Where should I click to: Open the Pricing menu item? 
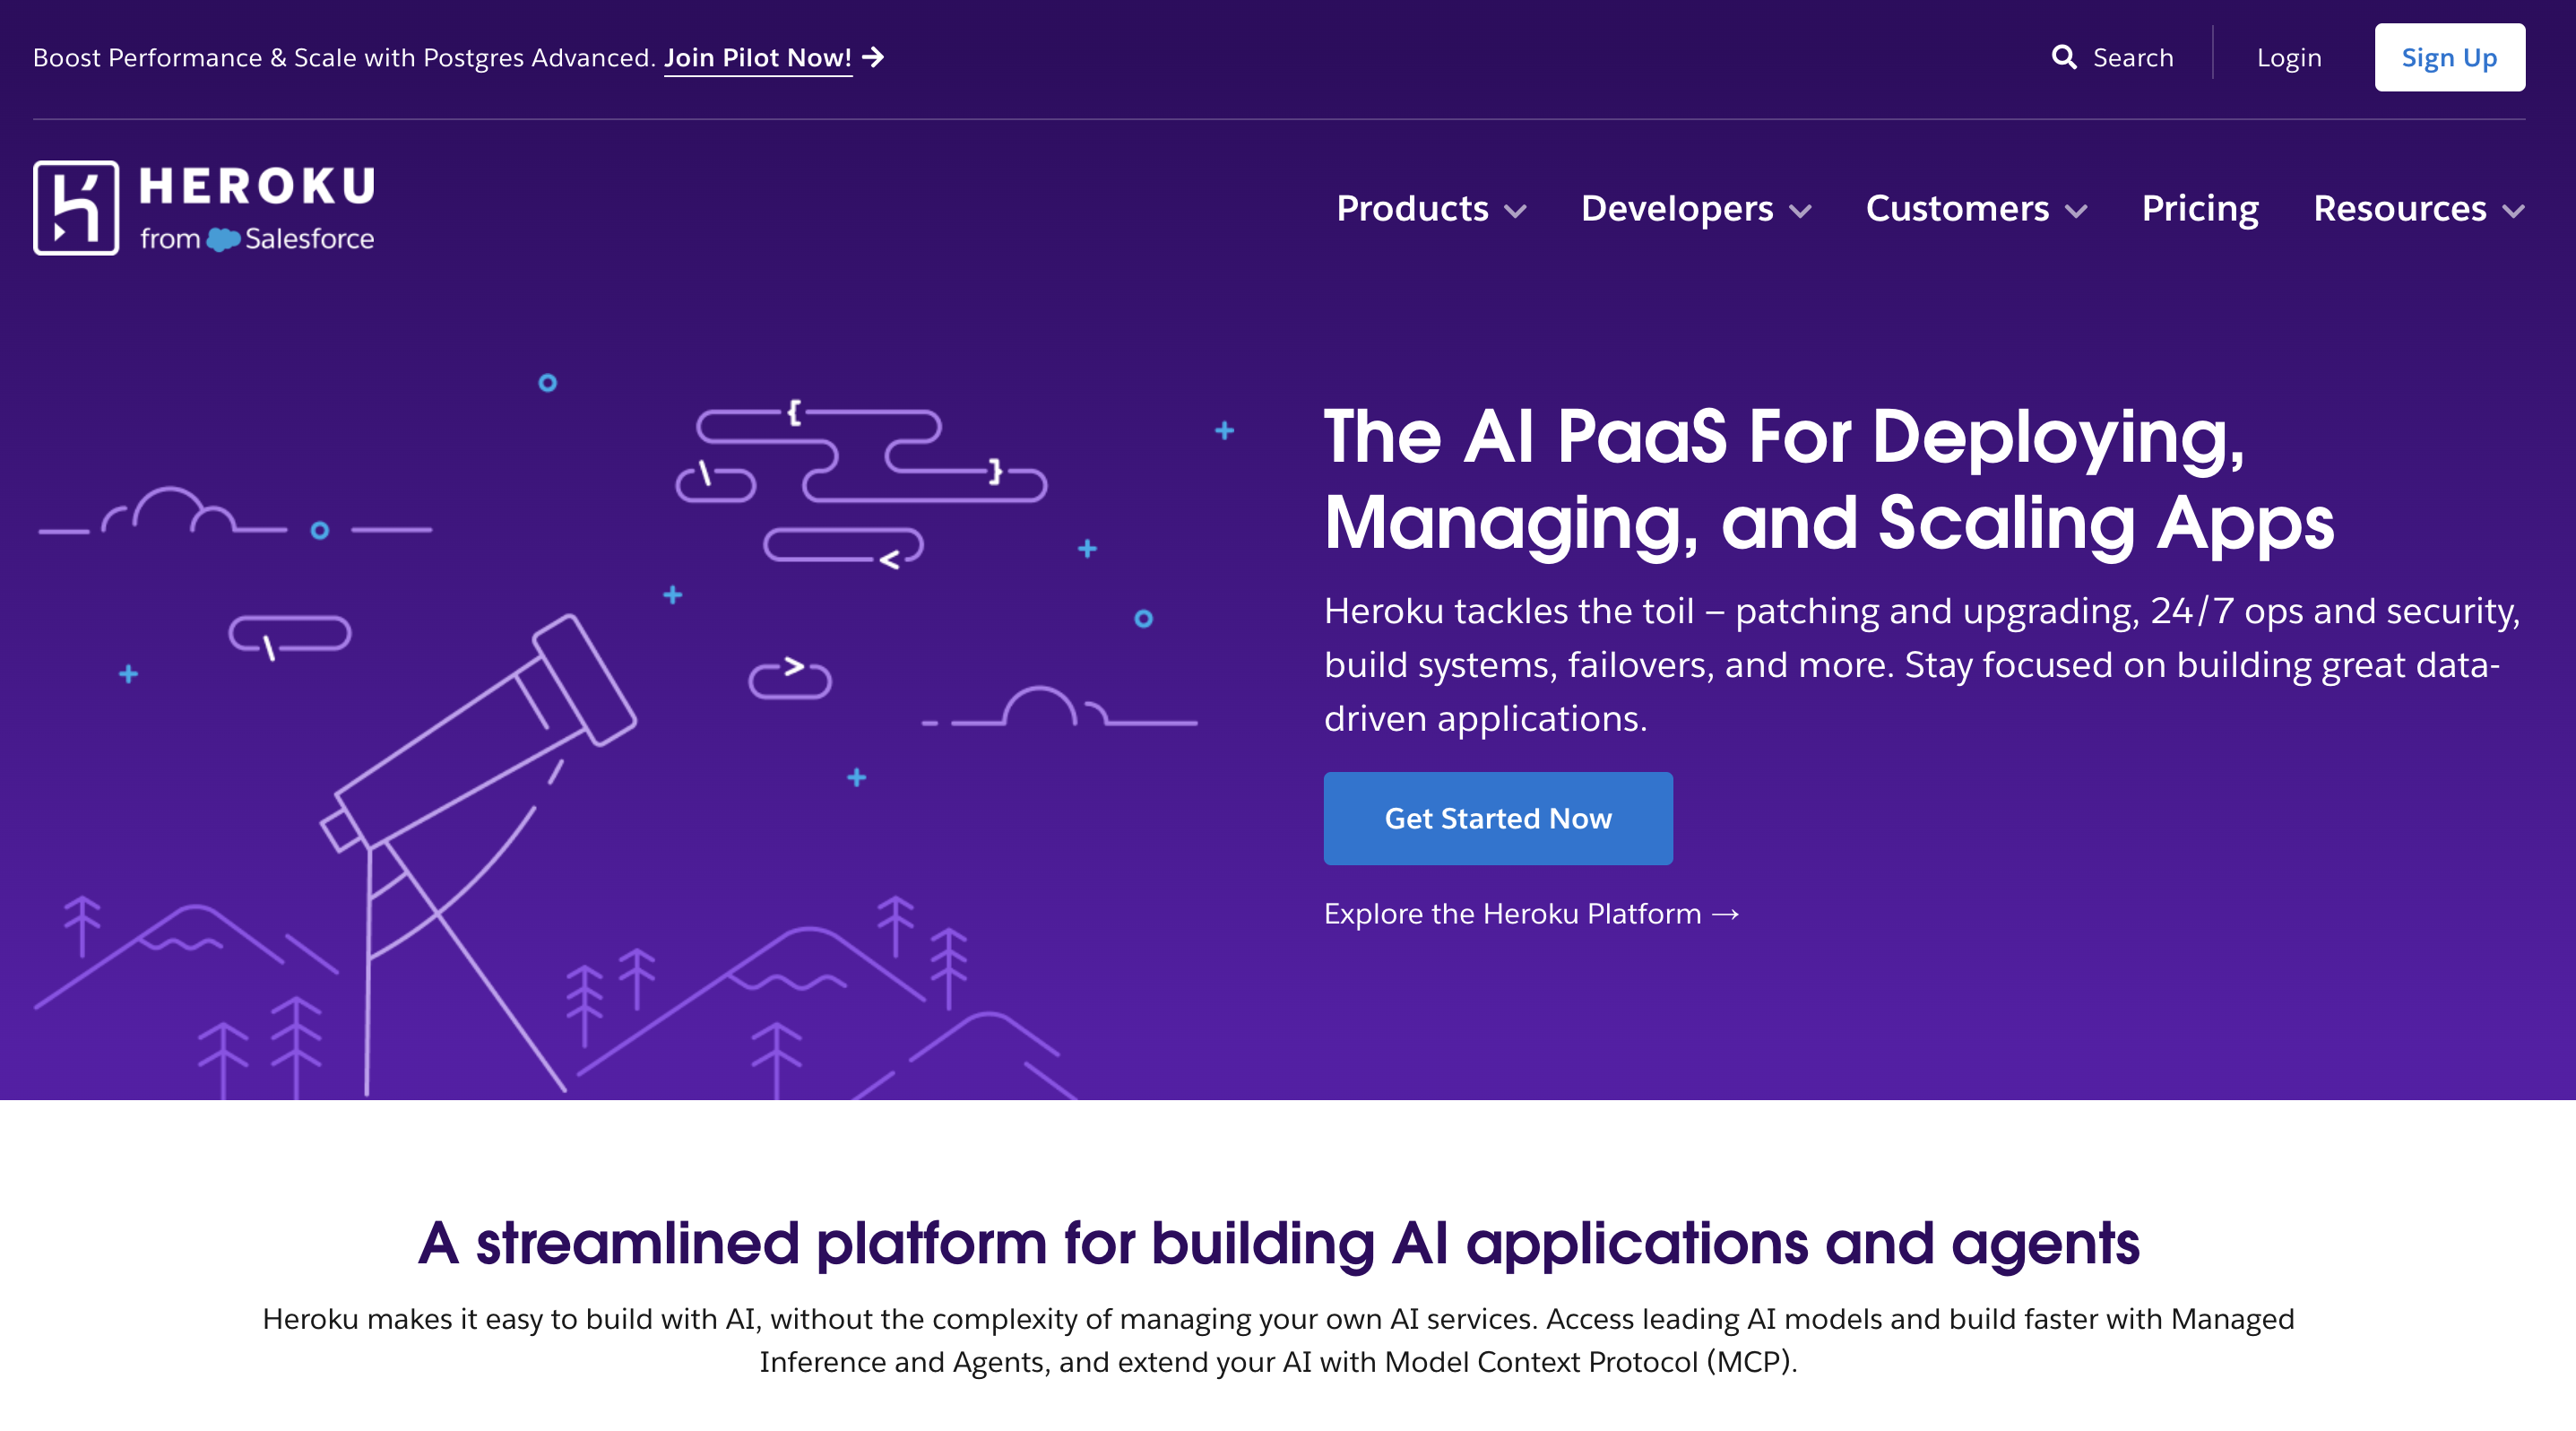2200,209
